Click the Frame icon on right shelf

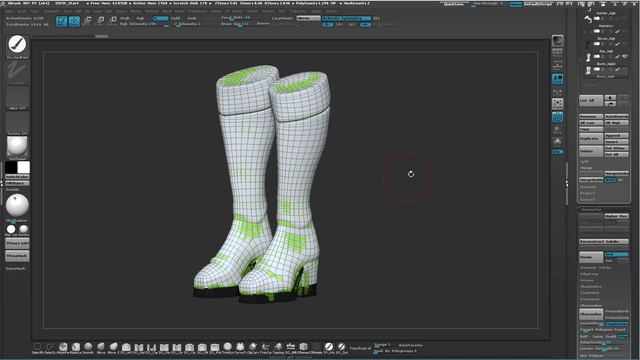[558, 104]
